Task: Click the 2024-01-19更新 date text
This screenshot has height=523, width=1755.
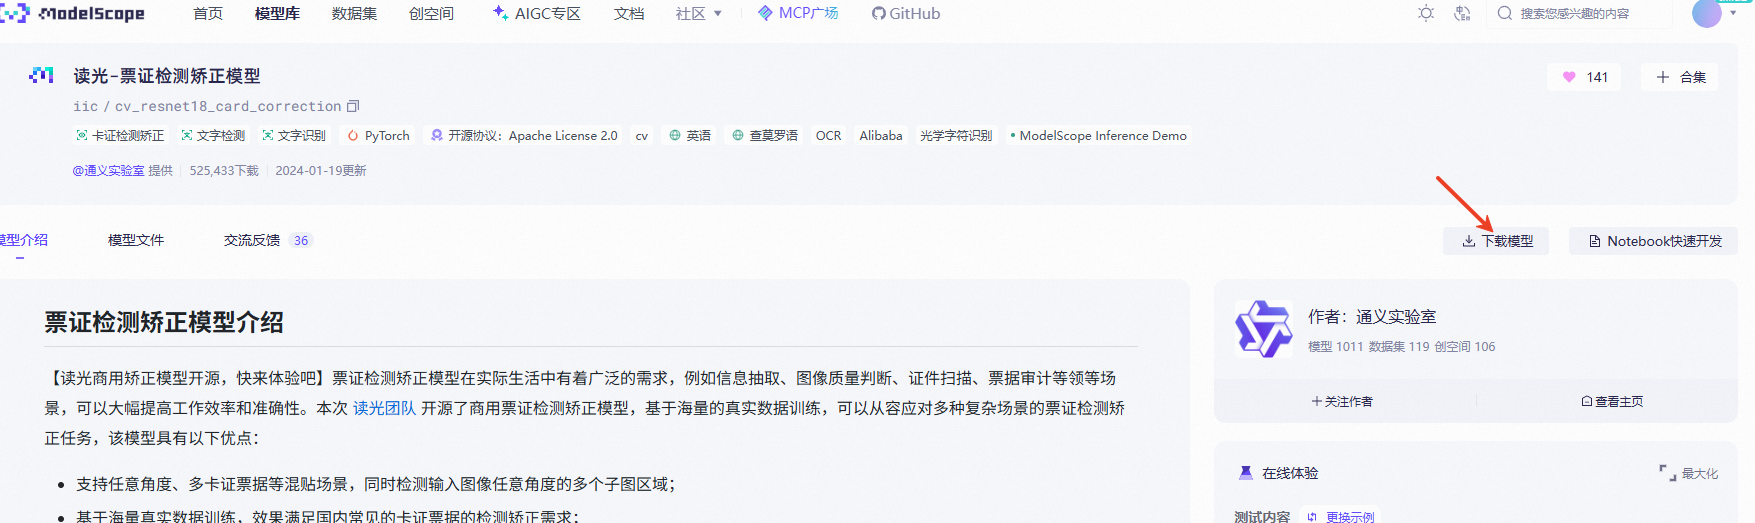Action: click(321, 170)
